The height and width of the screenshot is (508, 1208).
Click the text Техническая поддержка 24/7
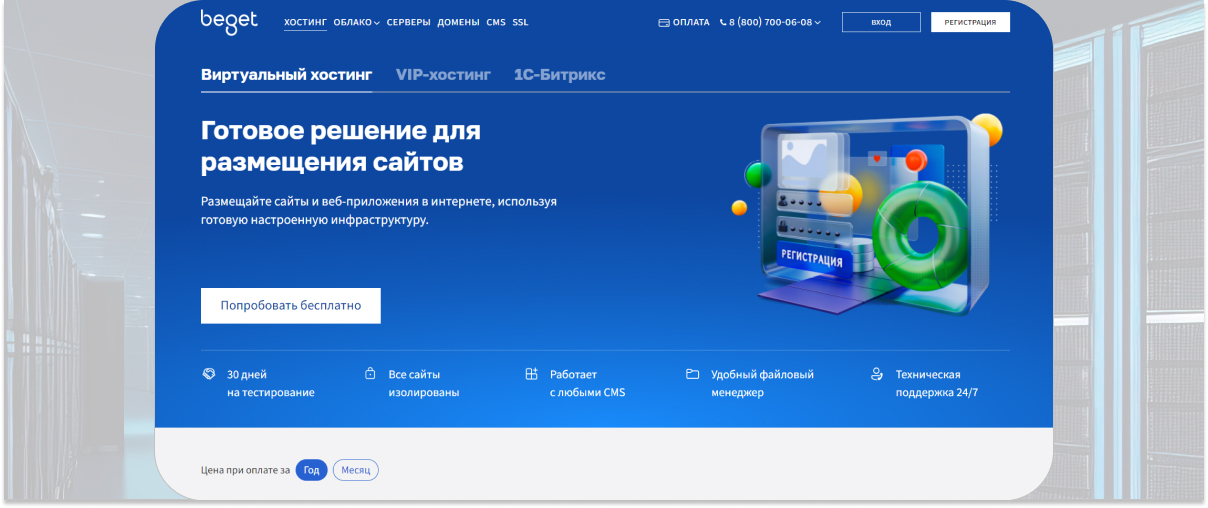tap(937, 383)
